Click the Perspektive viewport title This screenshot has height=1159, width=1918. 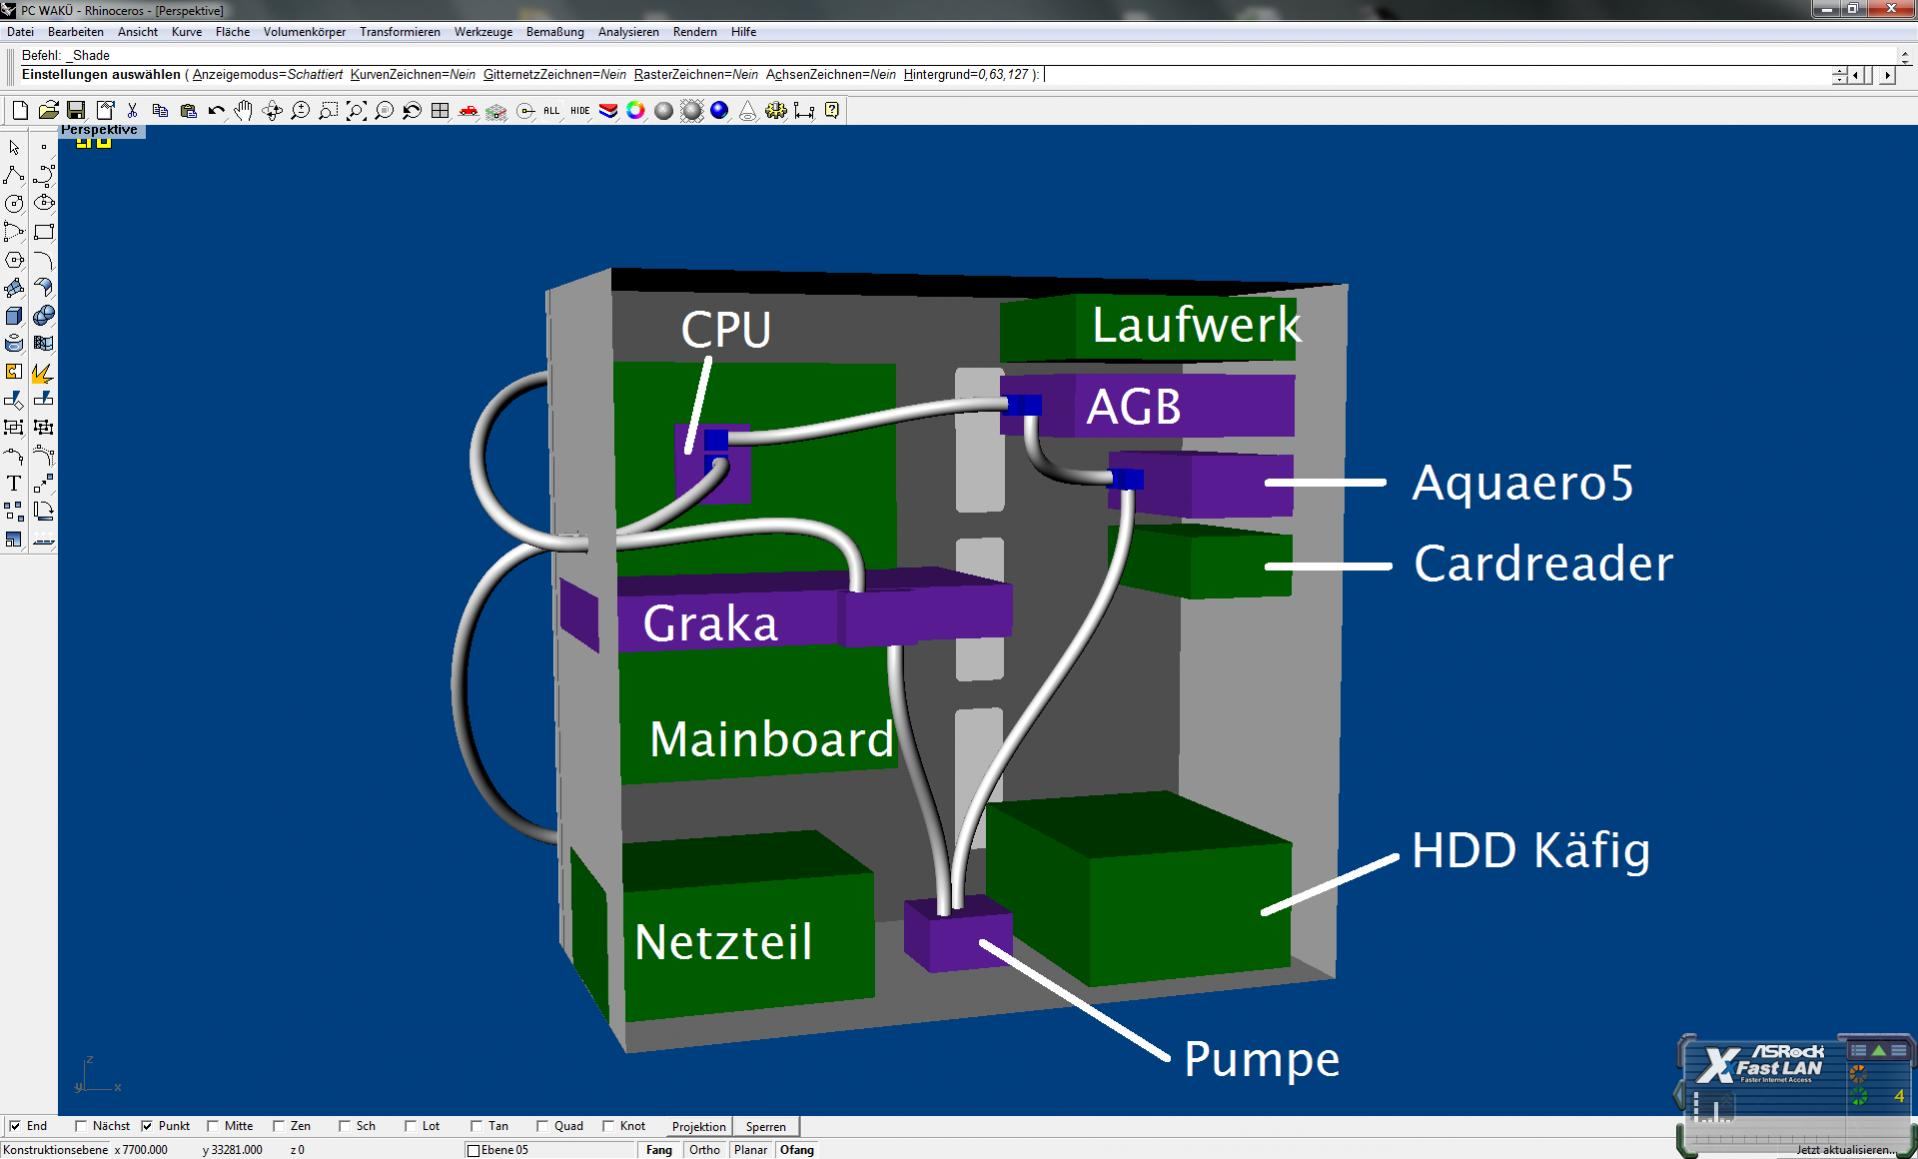[x=99, y=130]
